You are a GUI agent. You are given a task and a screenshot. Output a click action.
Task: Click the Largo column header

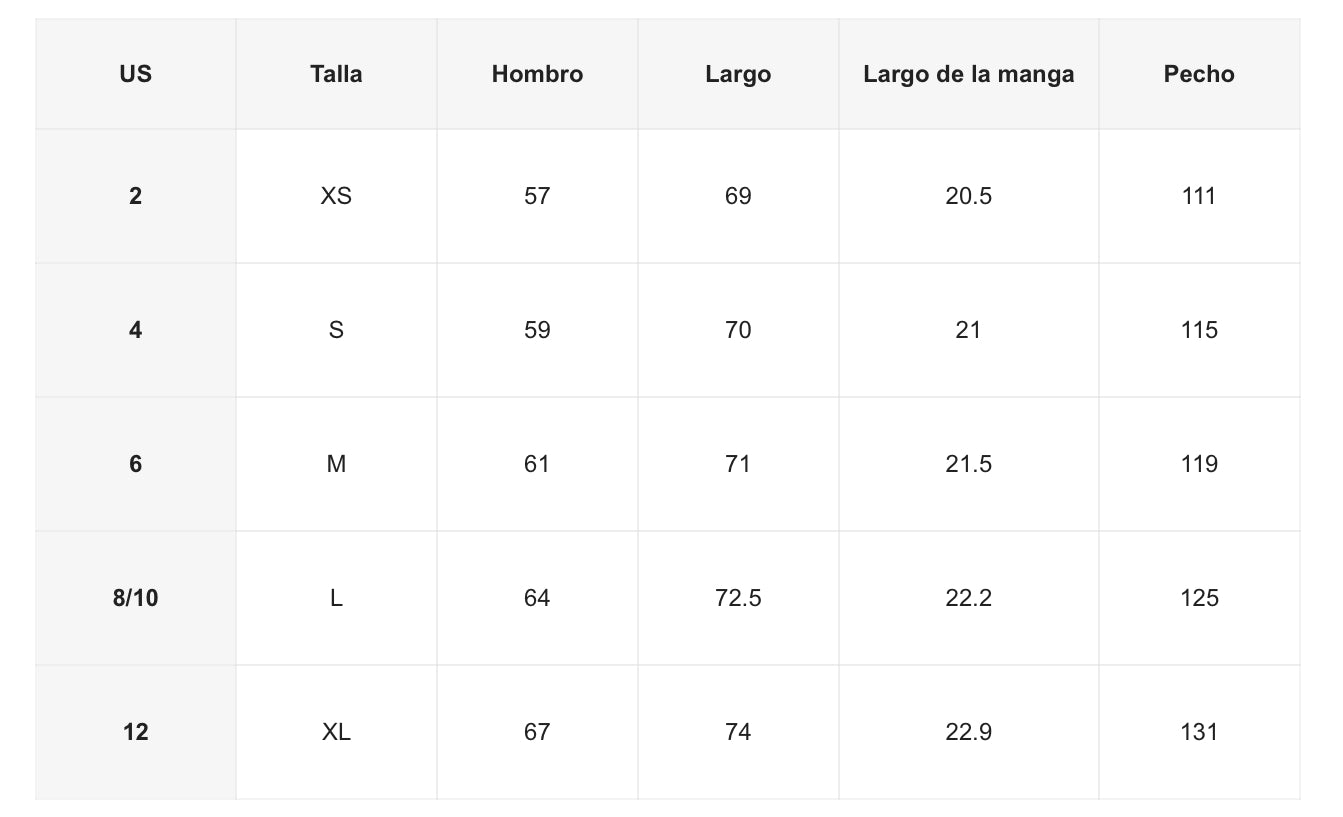click(738, 74)
